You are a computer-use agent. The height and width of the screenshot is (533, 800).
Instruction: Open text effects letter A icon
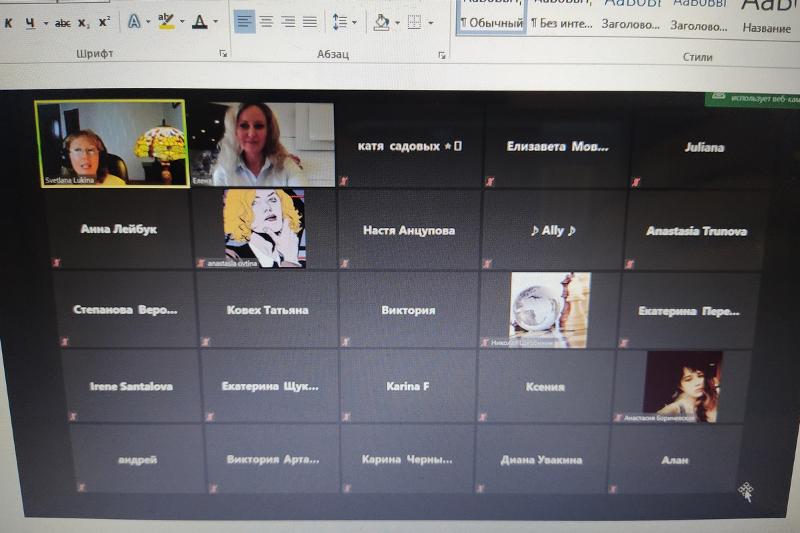[134, 21]
